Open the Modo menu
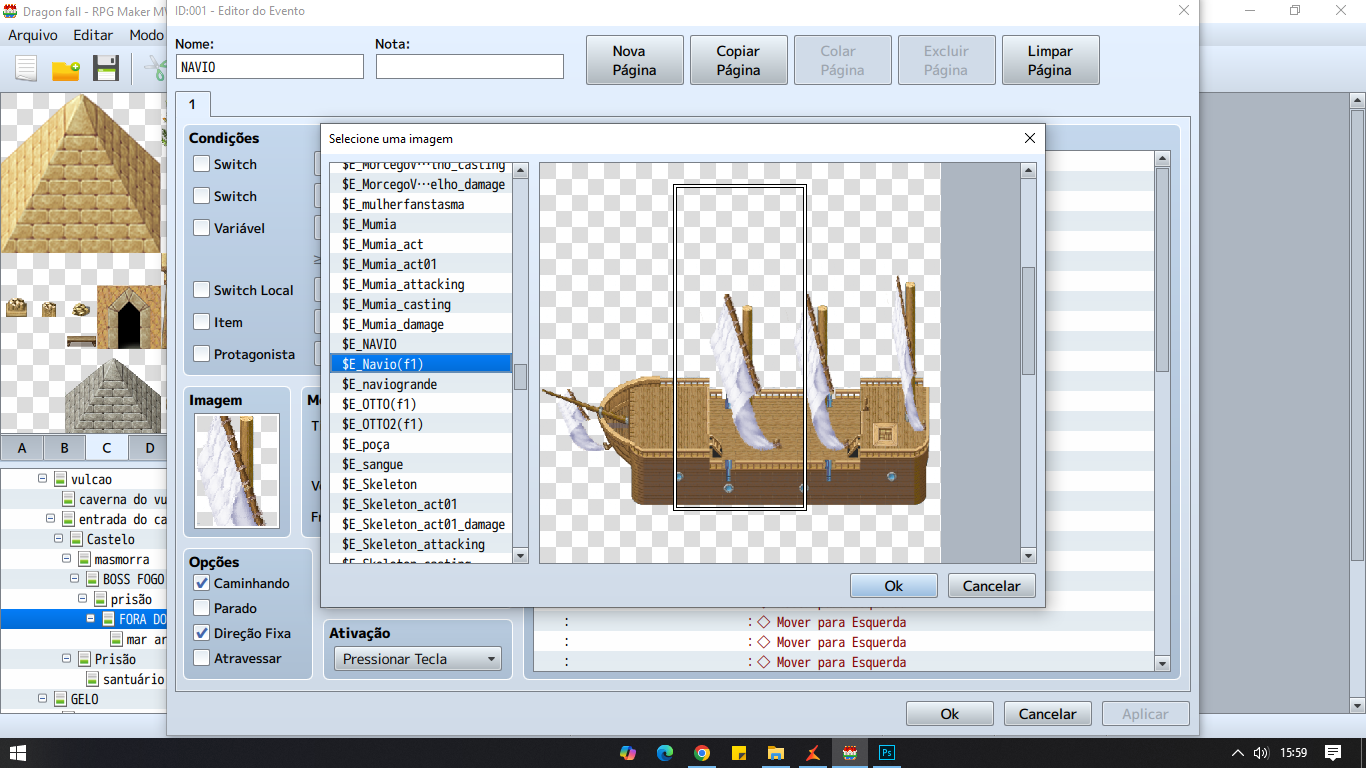Screen dimensions: 1366x768 point(146,35)
